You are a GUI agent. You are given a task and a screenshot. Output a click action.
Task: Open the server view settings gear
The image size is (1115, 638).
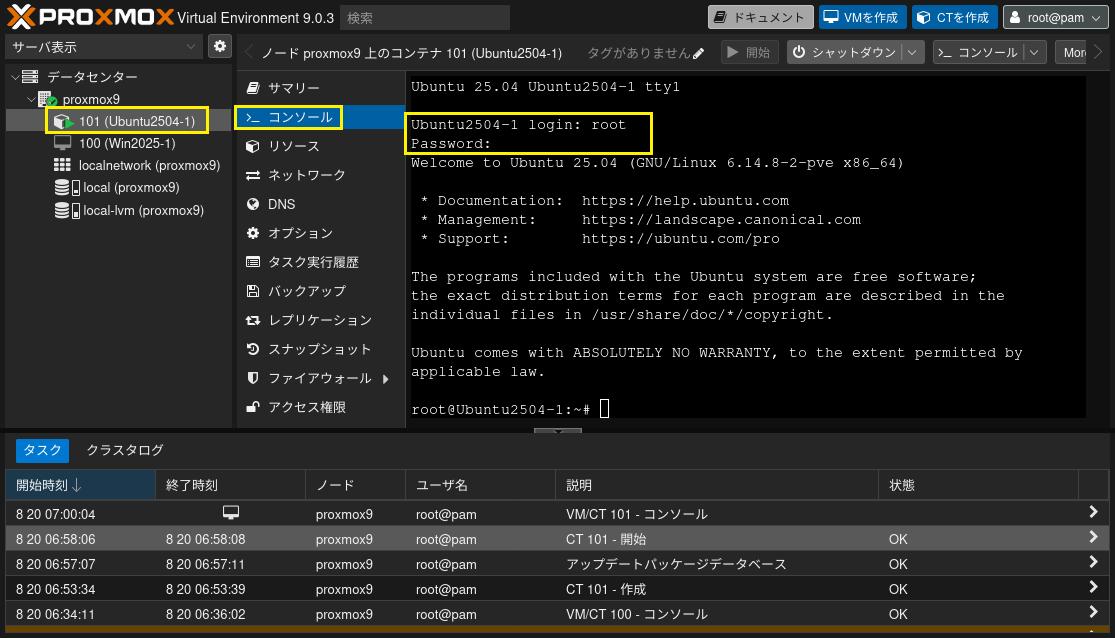(220, 46)
